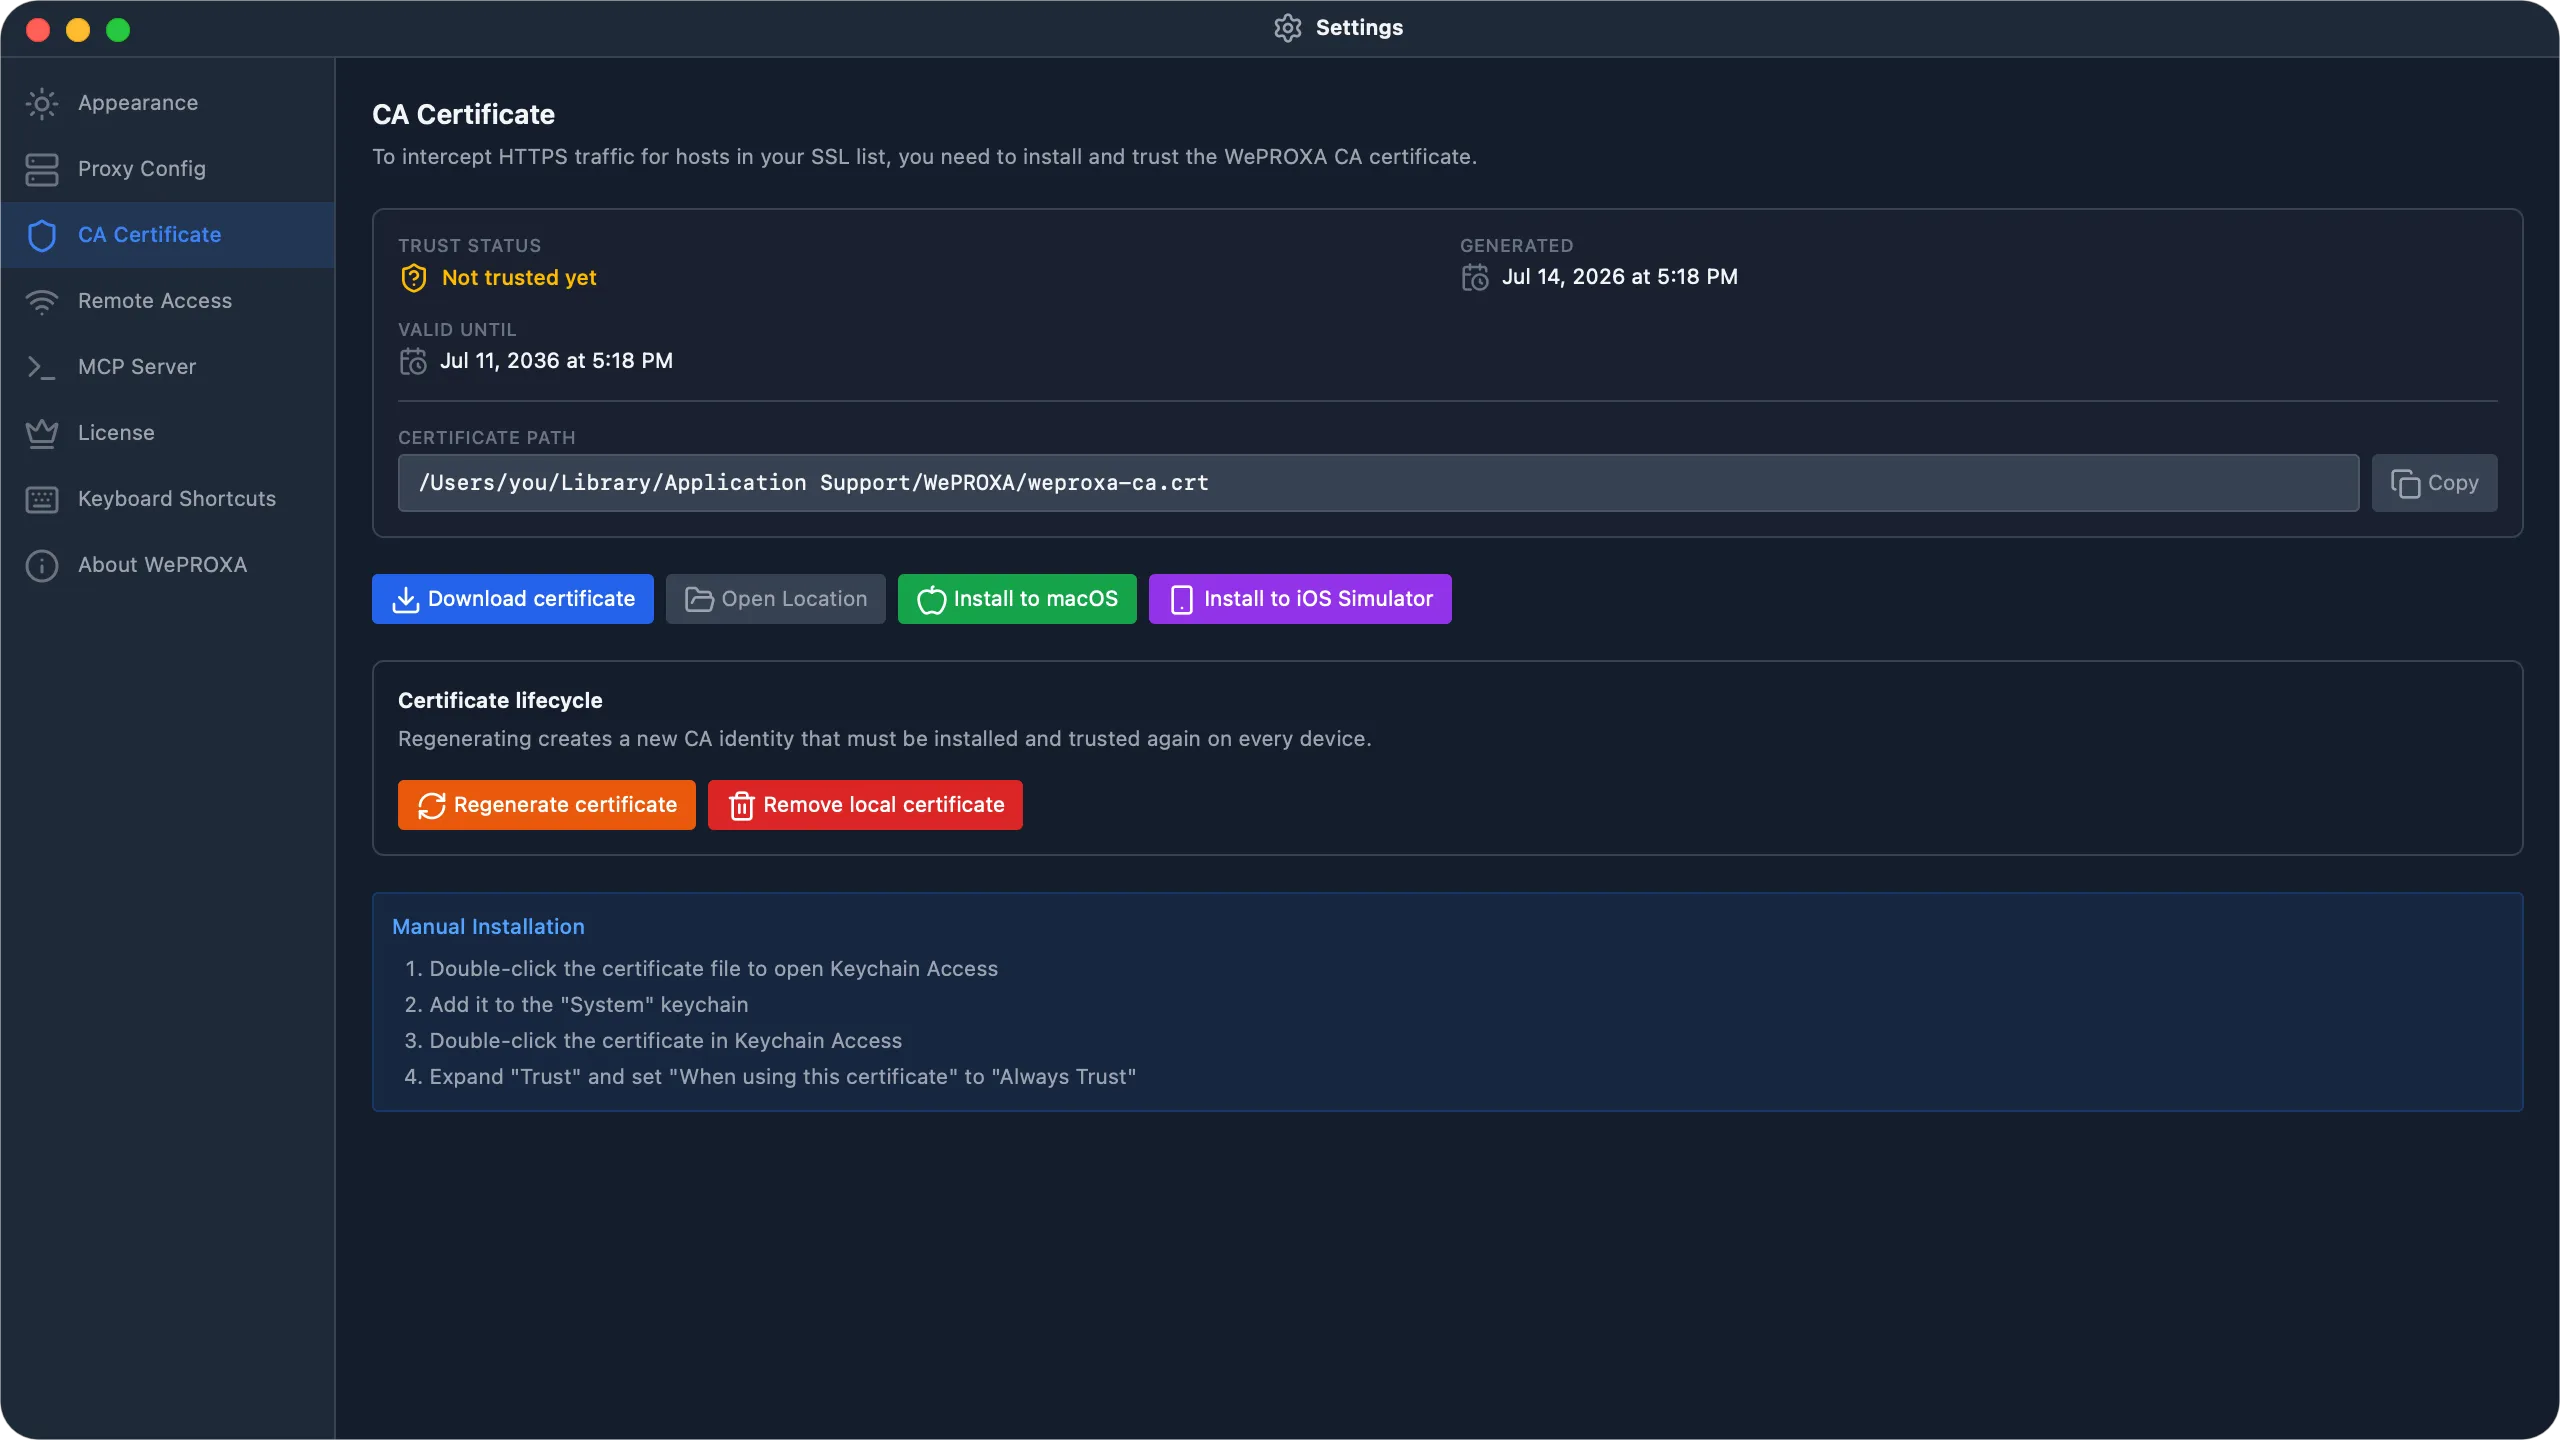Click the Not trusted shield warning icon

pos(414,278)
